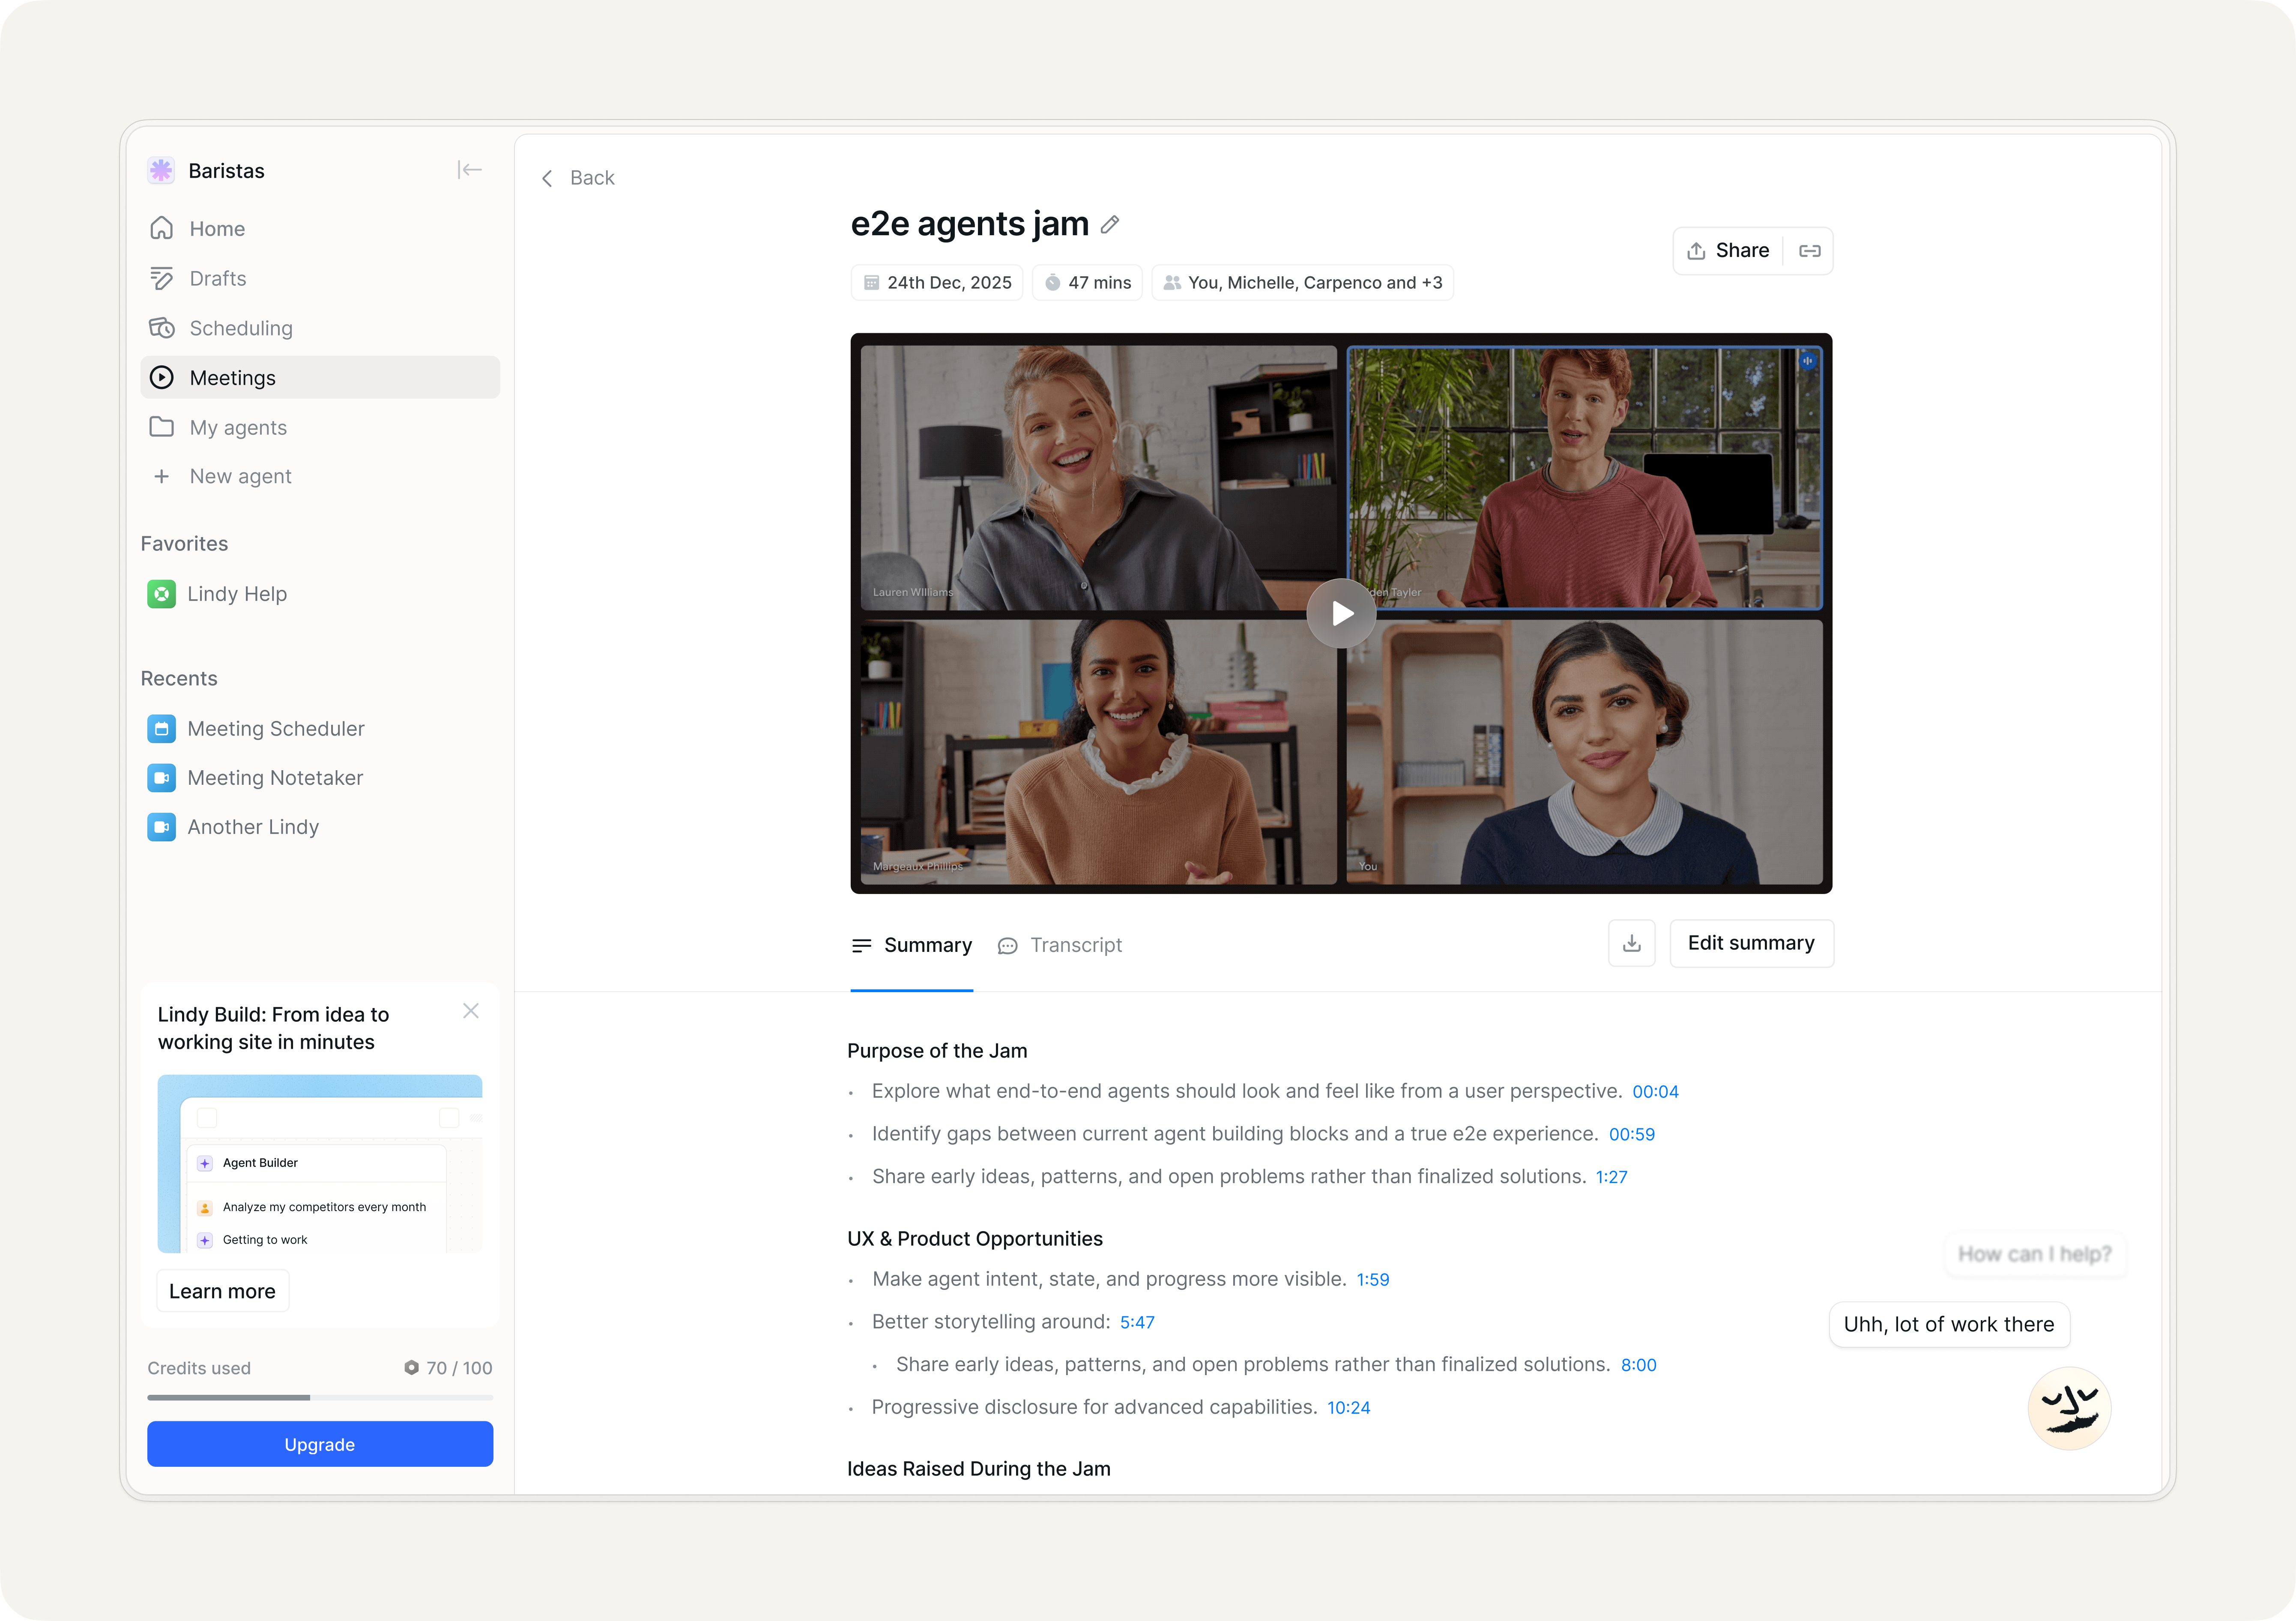Create a New agent
2296x1621 pixels.
(320, 476)
